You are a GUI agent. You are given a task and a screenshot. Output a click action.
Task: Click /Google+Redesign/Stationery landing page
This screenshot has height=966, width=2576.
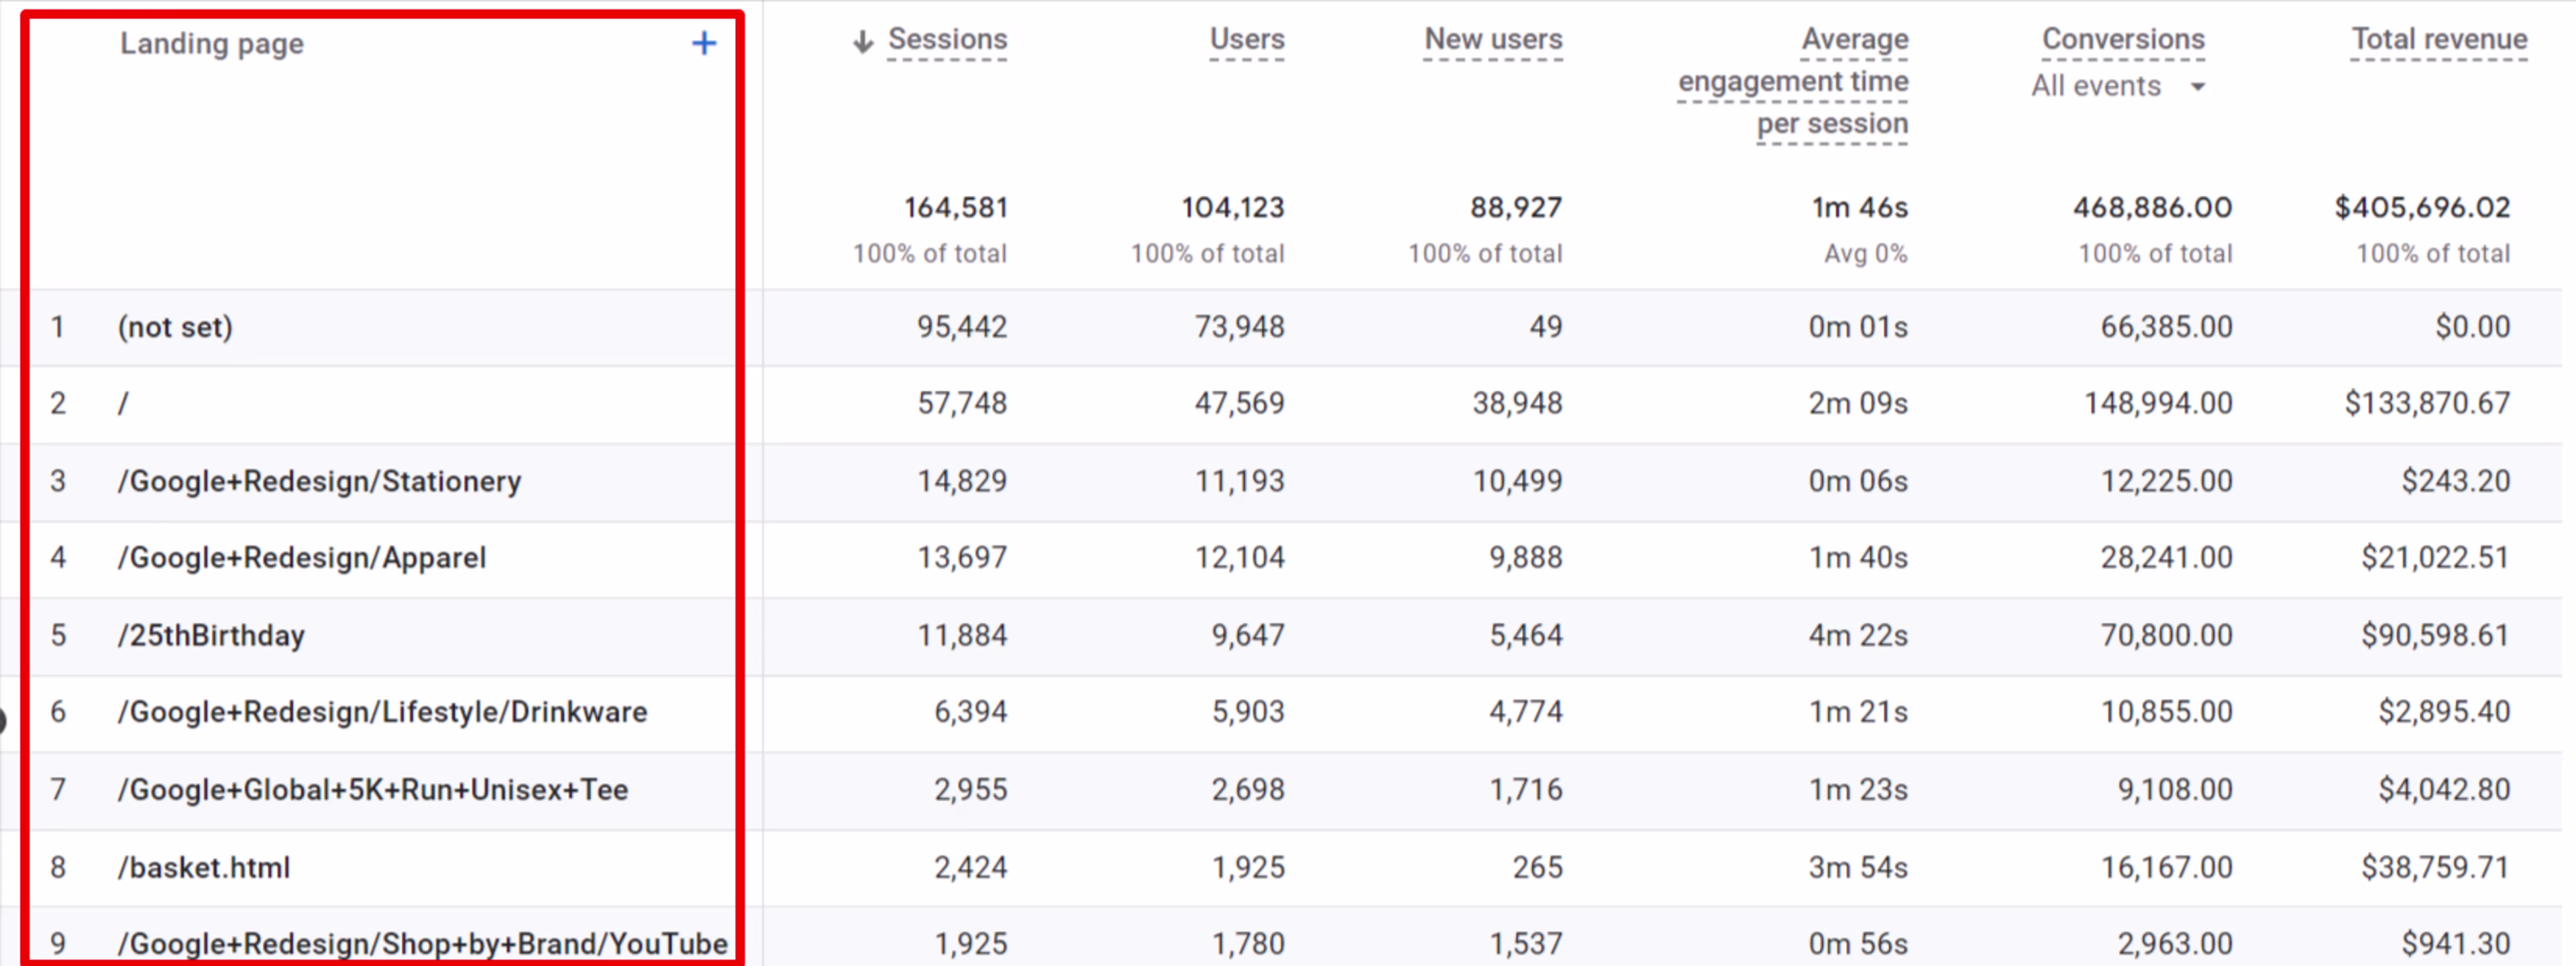click(x=319, y=481)
